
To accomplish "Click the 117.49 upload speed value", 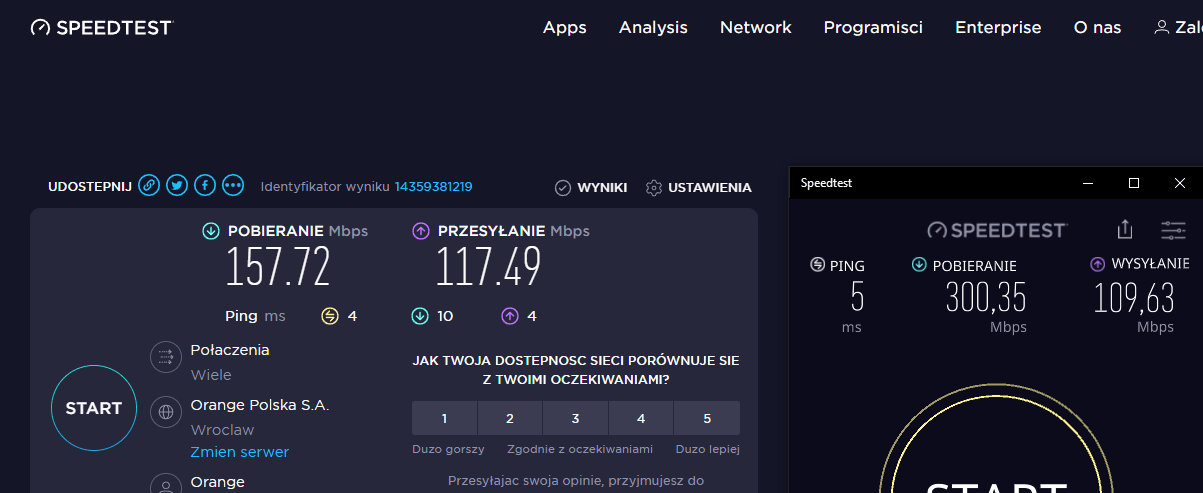I will 489,267.
